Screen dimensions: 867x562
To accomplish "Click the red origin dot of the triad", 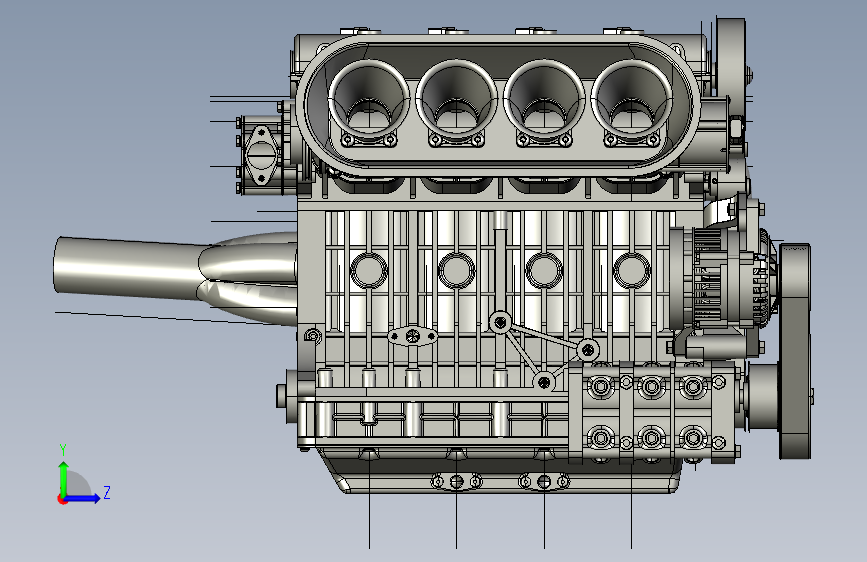I will click(62, 499).
